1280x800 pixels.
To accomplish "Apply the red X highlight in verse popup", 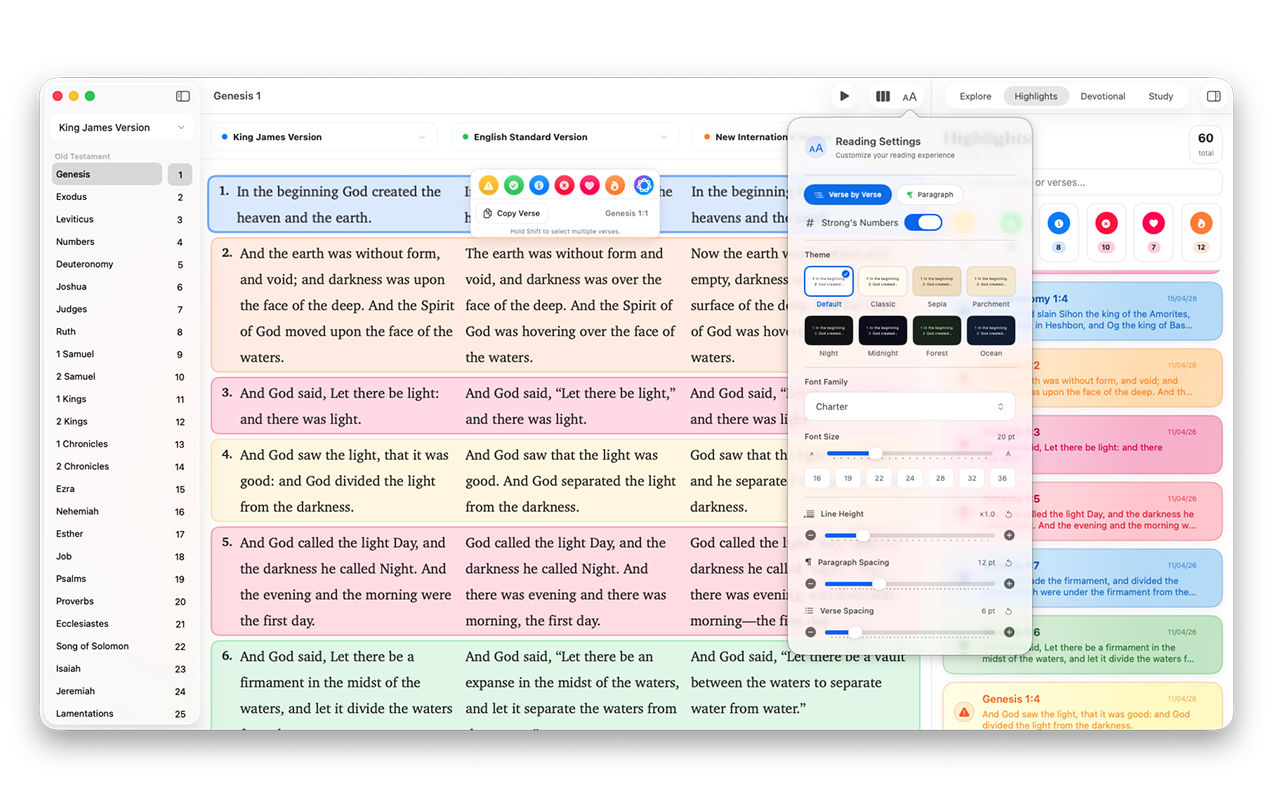I will [564, 185].
